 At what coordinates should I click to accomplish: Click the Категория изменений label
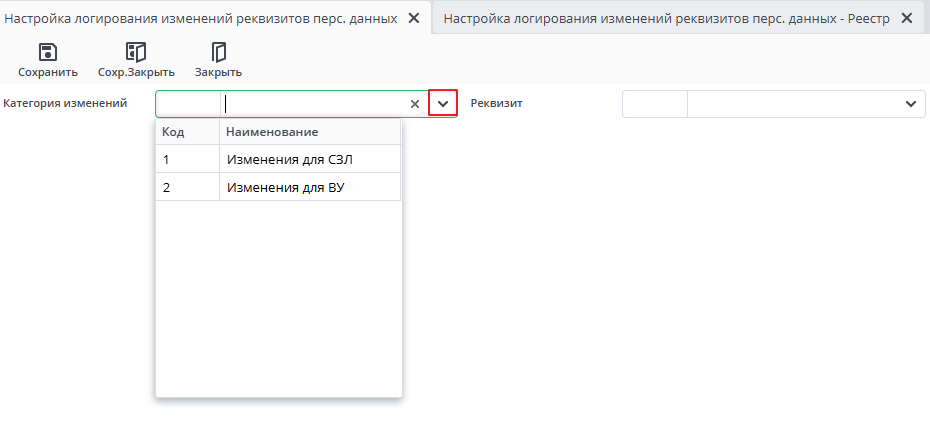[x=65, y=103]
